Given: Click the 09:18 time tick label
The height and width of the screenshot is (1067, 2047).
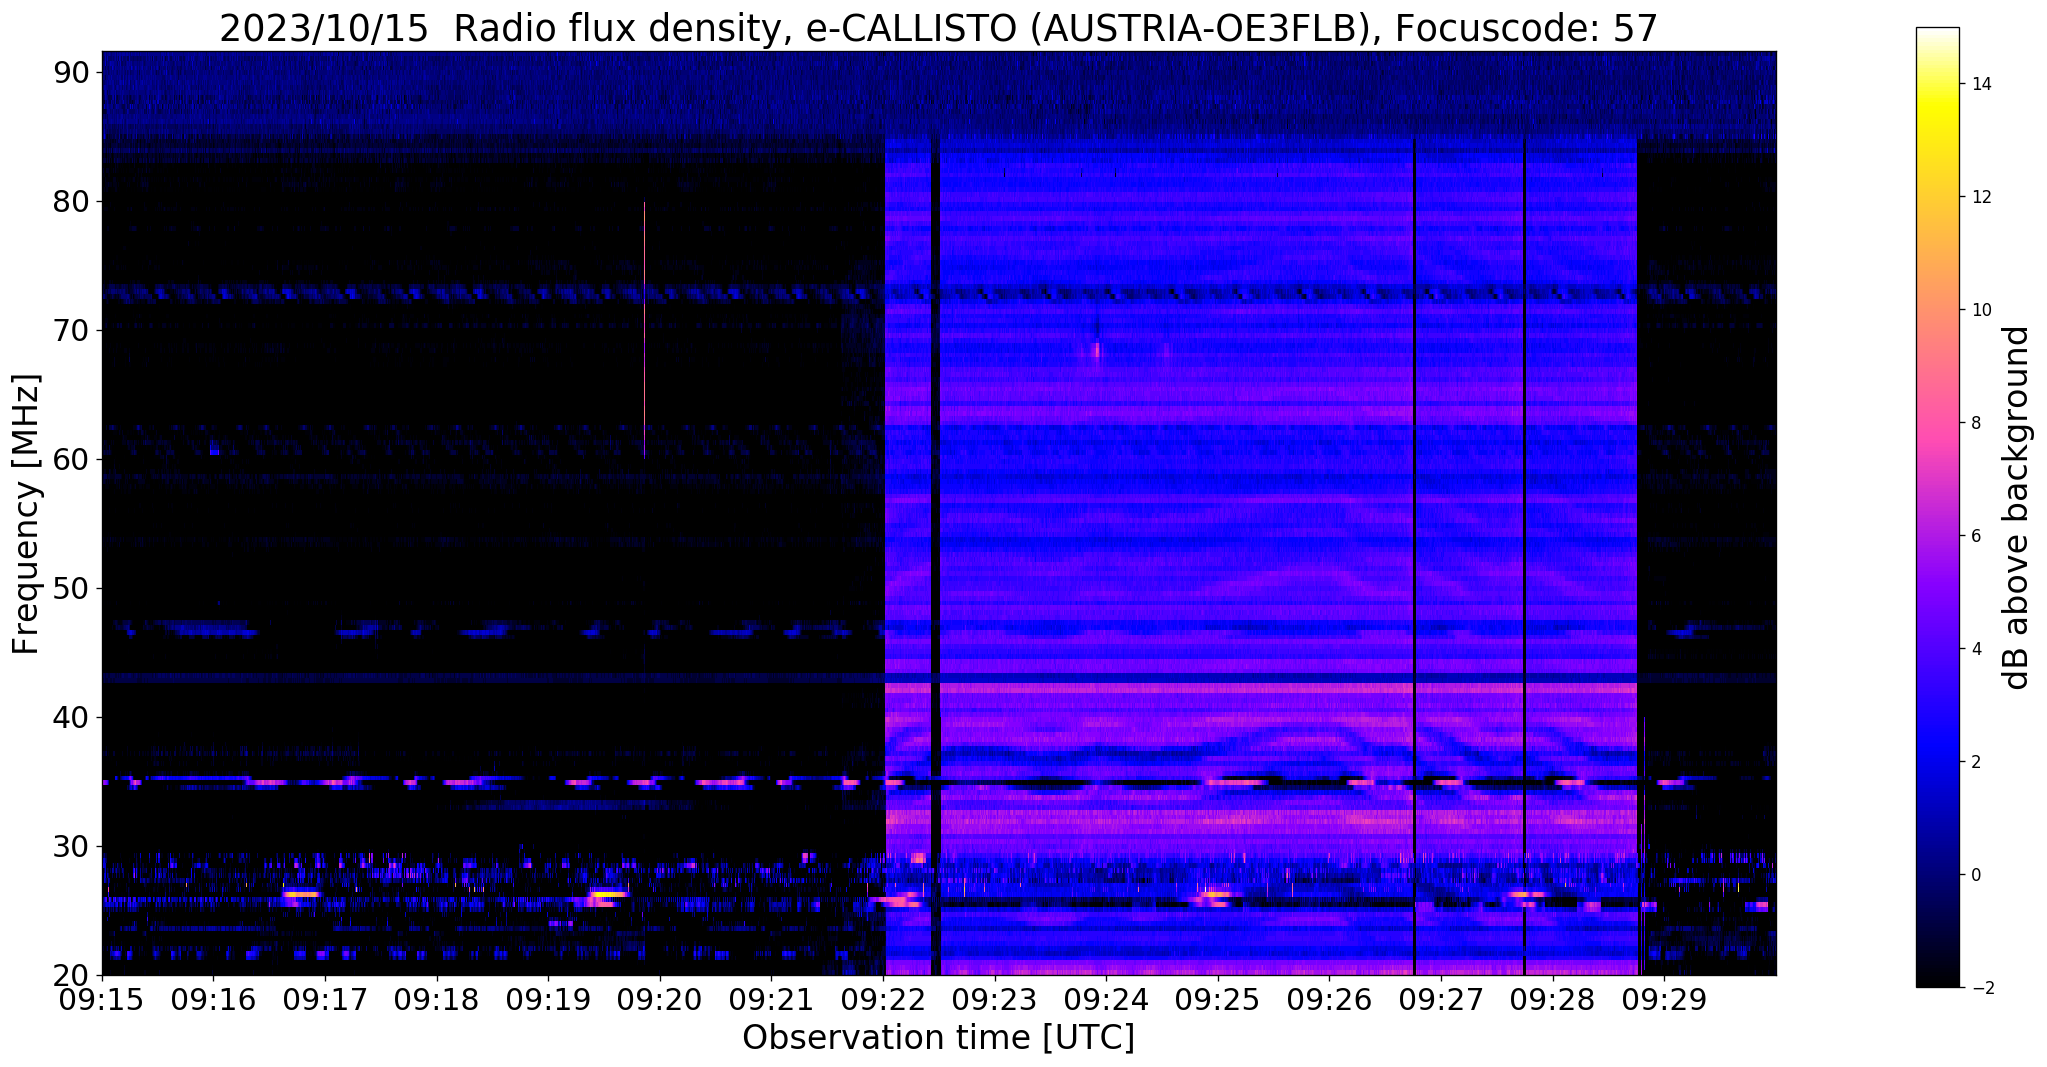Looking at the screenshot, I should (436, 999).
